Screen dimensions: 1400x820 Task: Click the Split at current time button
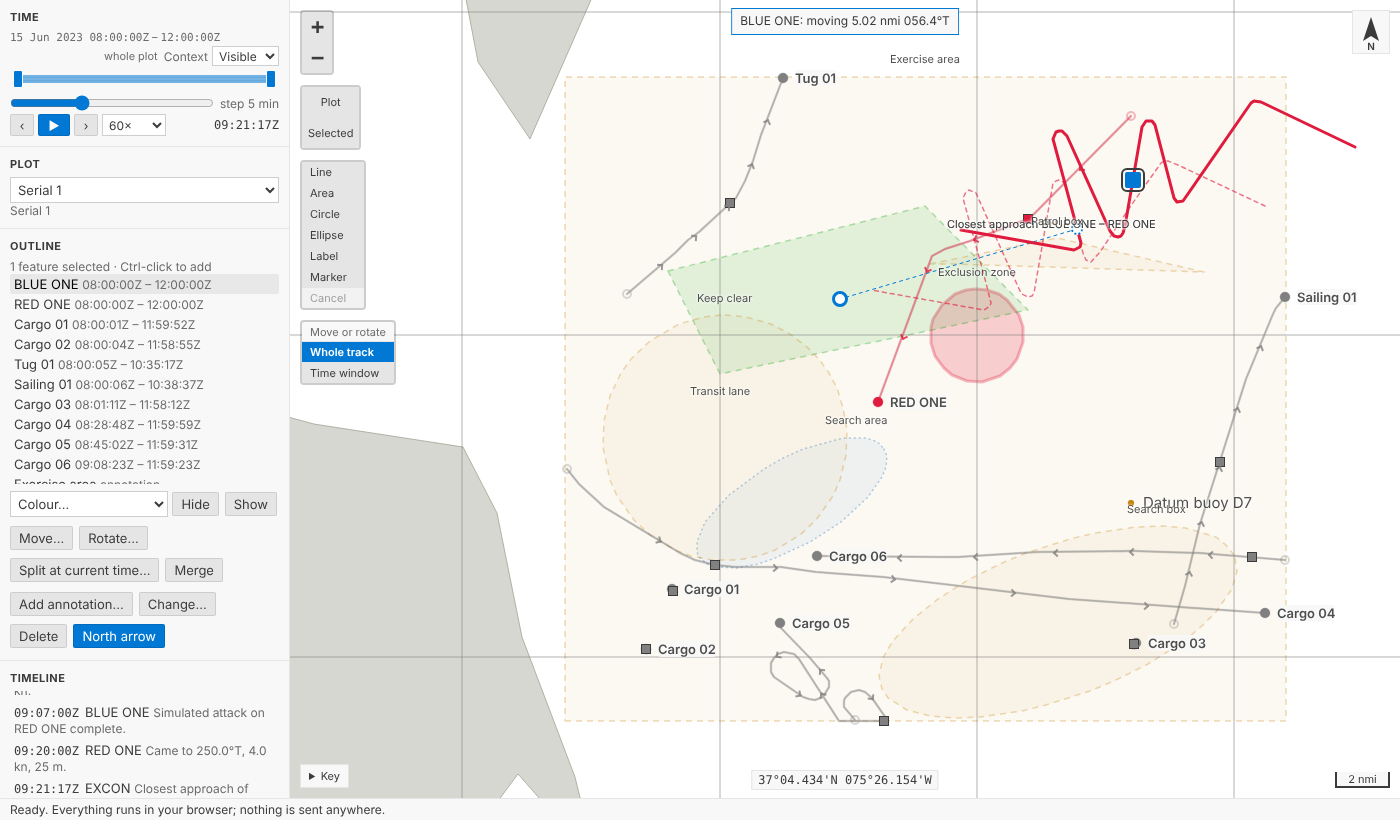pos(85,570)
